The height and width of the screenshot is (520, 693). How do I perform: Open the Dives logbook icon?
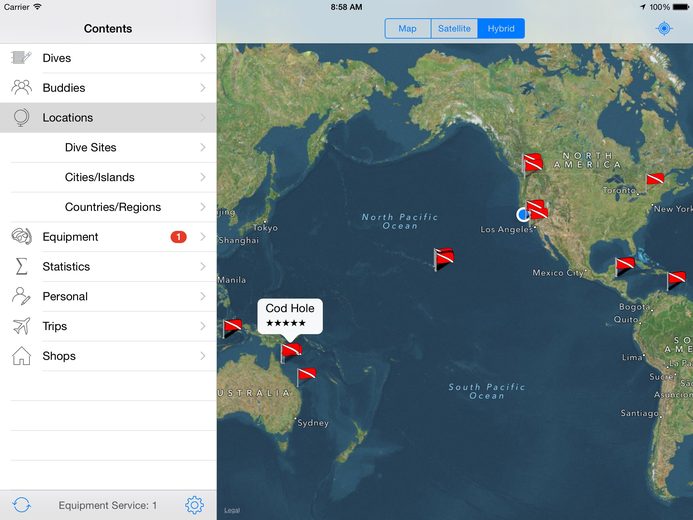click(x=21, y=57)
